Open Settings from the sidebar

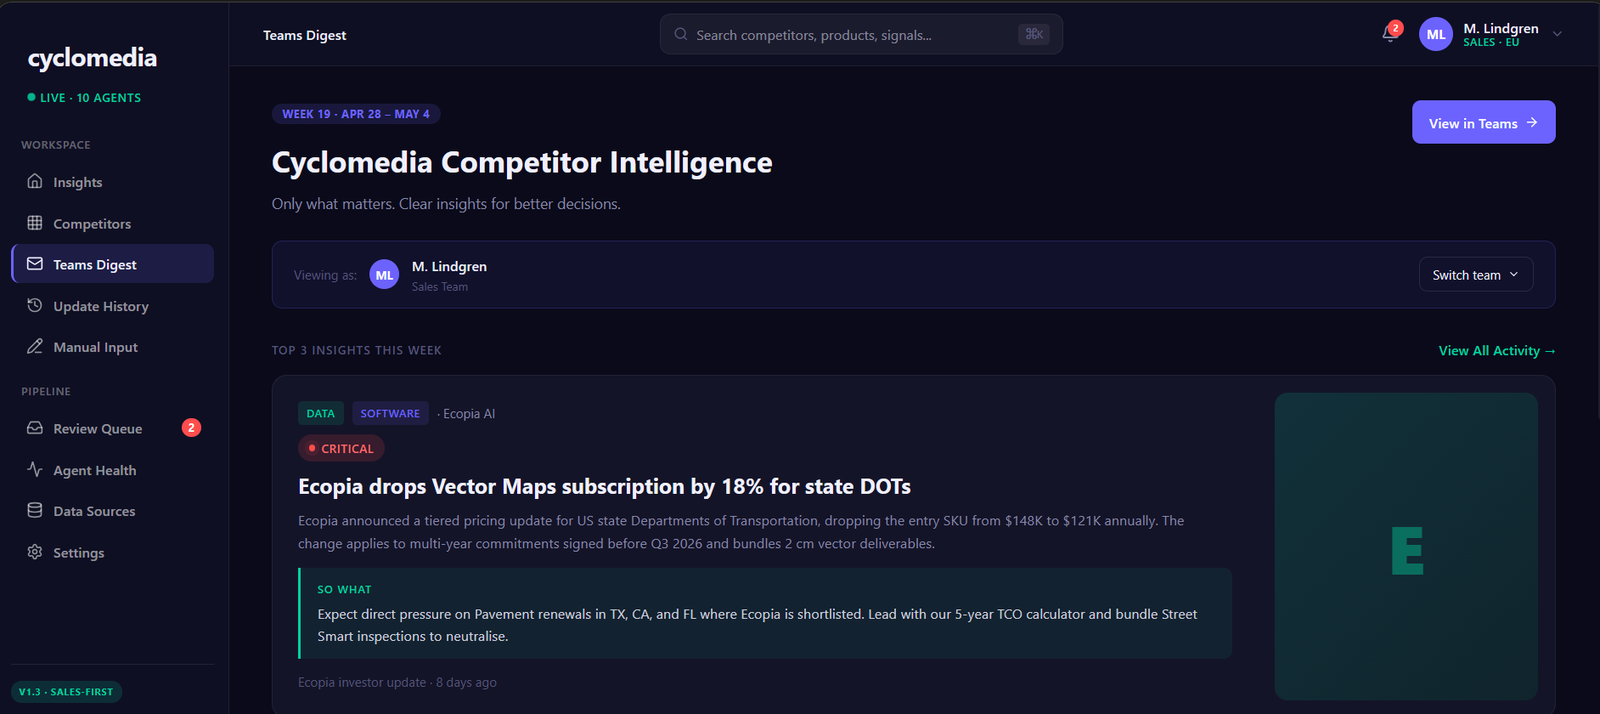(x=112, y=552)
